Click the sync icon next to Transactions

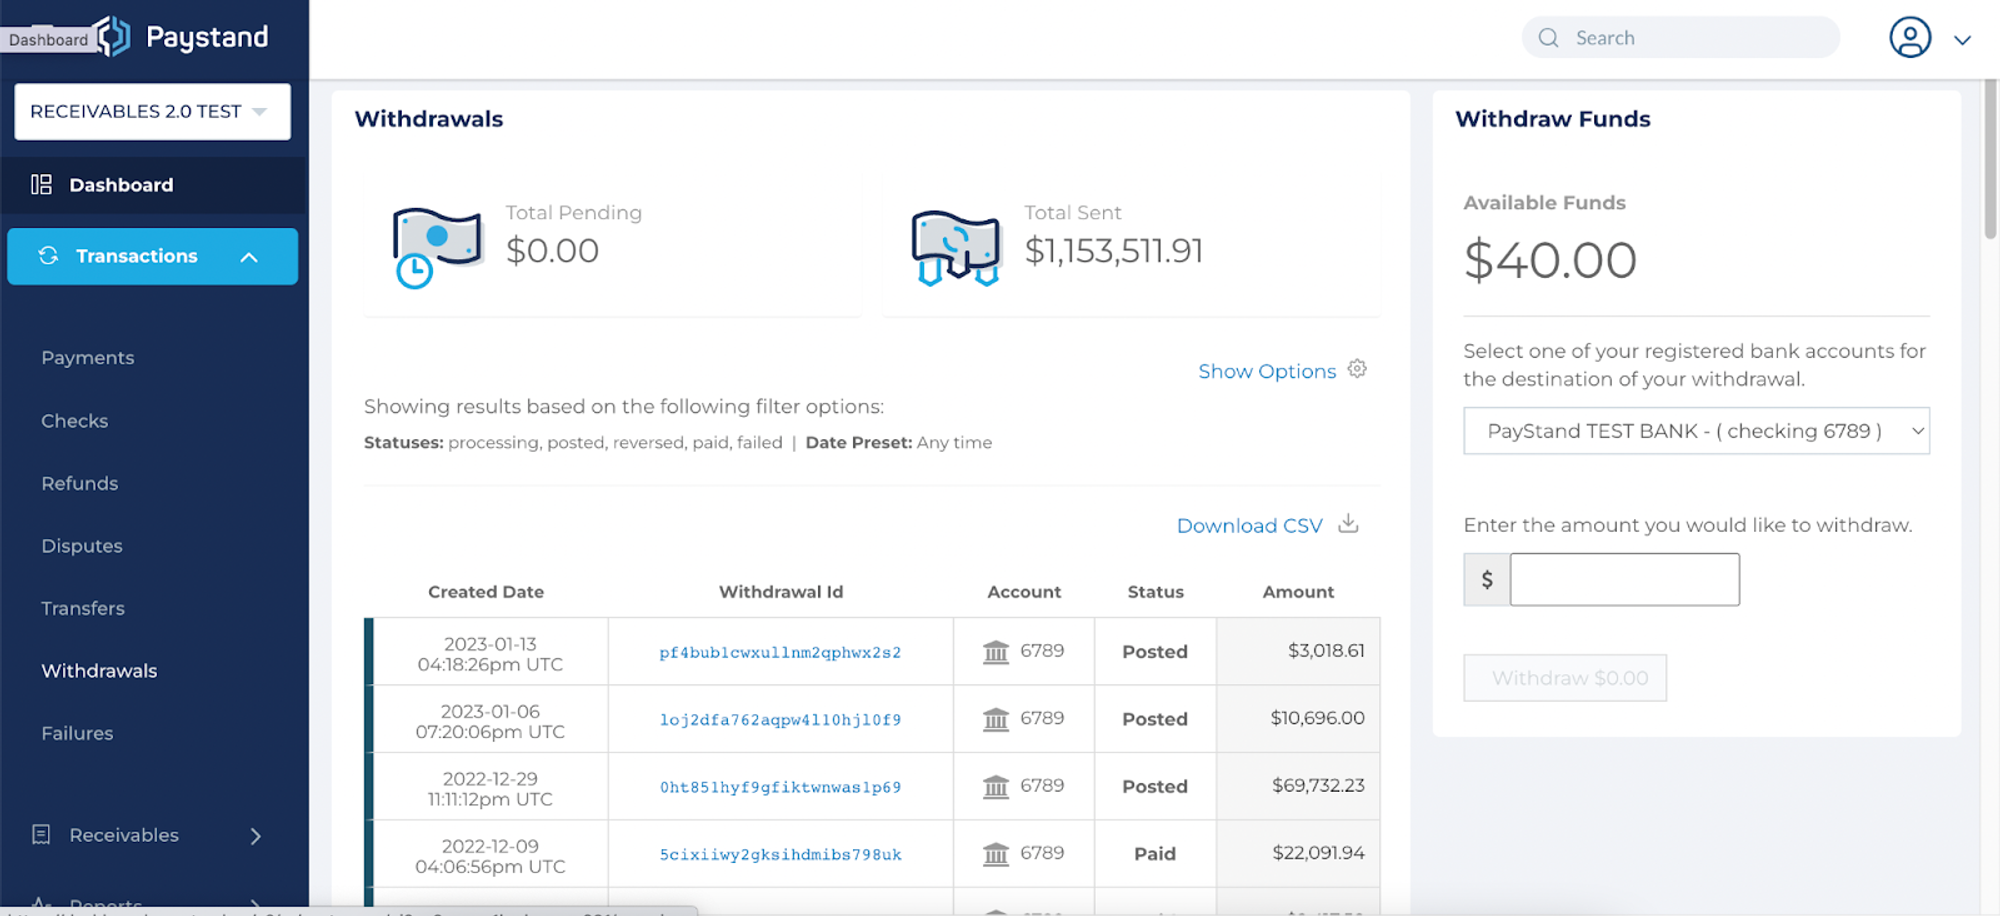pyautogui.click(x=48, y=256)
